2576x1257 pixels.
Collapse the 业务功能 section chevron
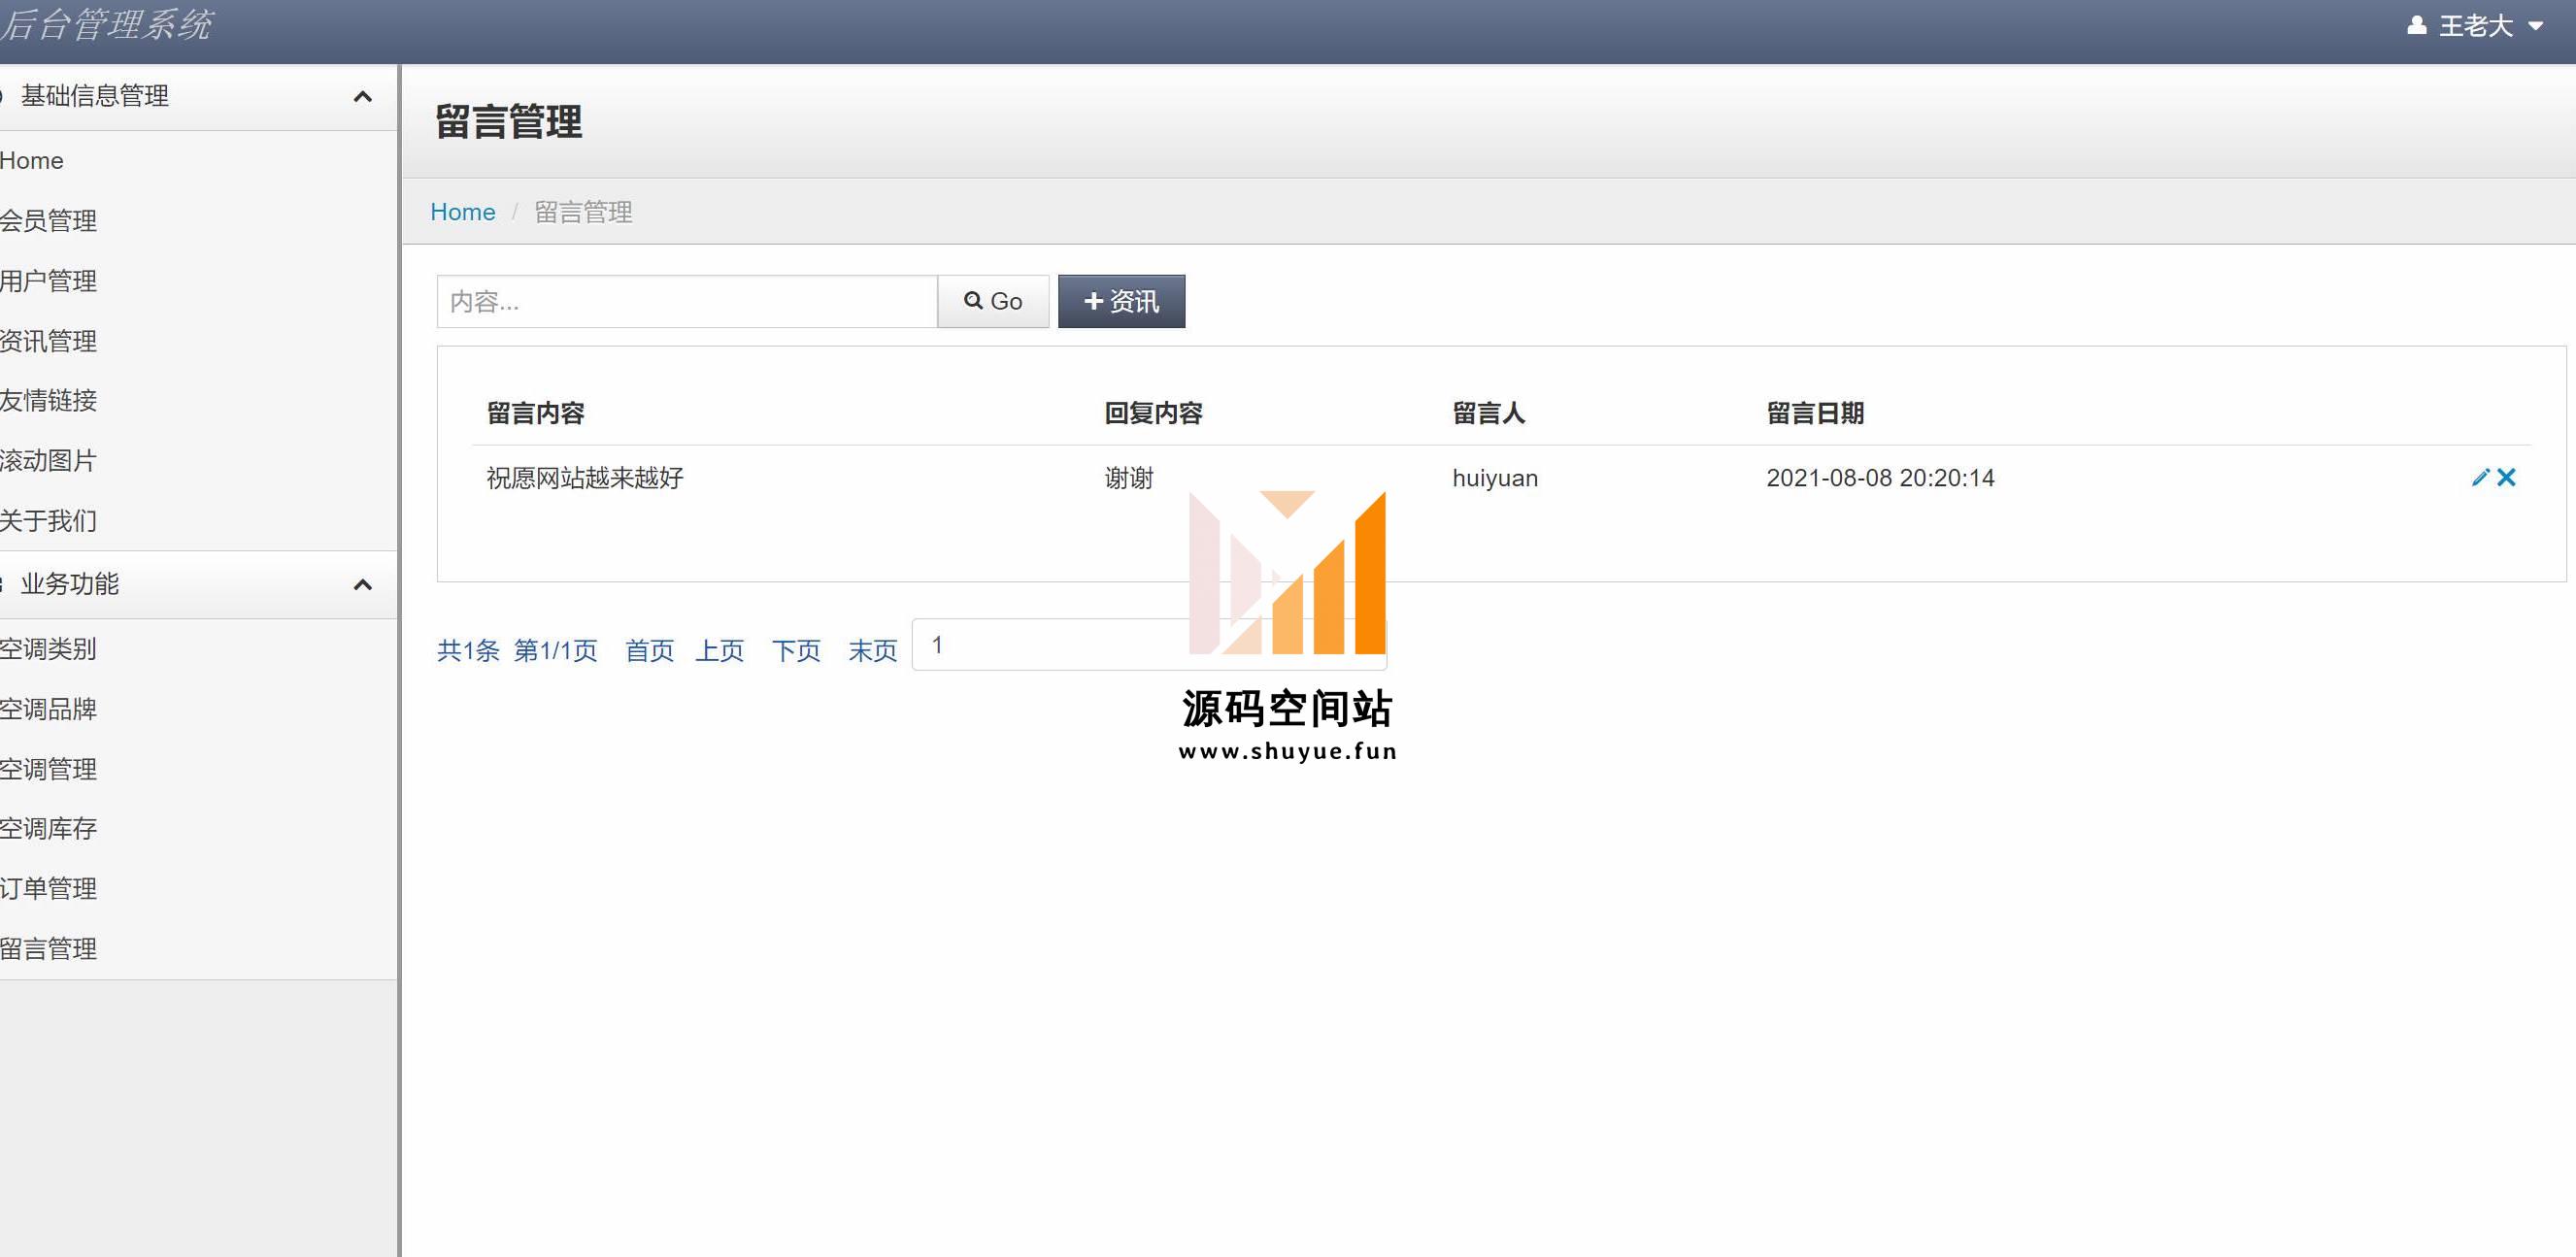tap(363, 584)
